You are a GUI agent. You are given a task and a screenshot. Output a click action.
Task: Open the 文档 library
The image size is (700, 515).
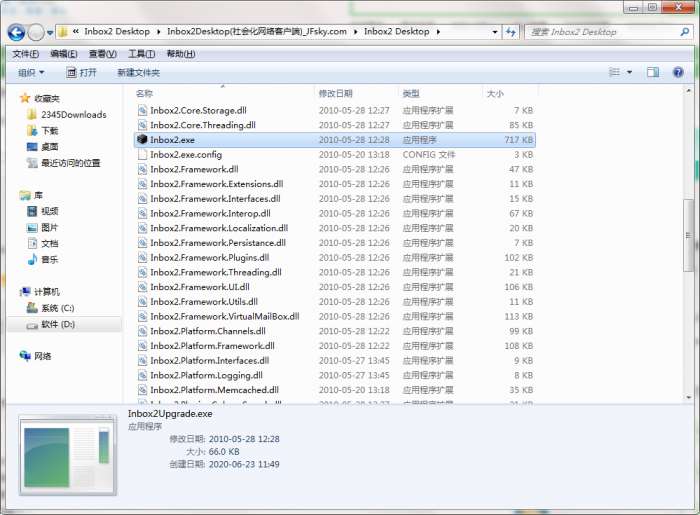tap(50, 243)
